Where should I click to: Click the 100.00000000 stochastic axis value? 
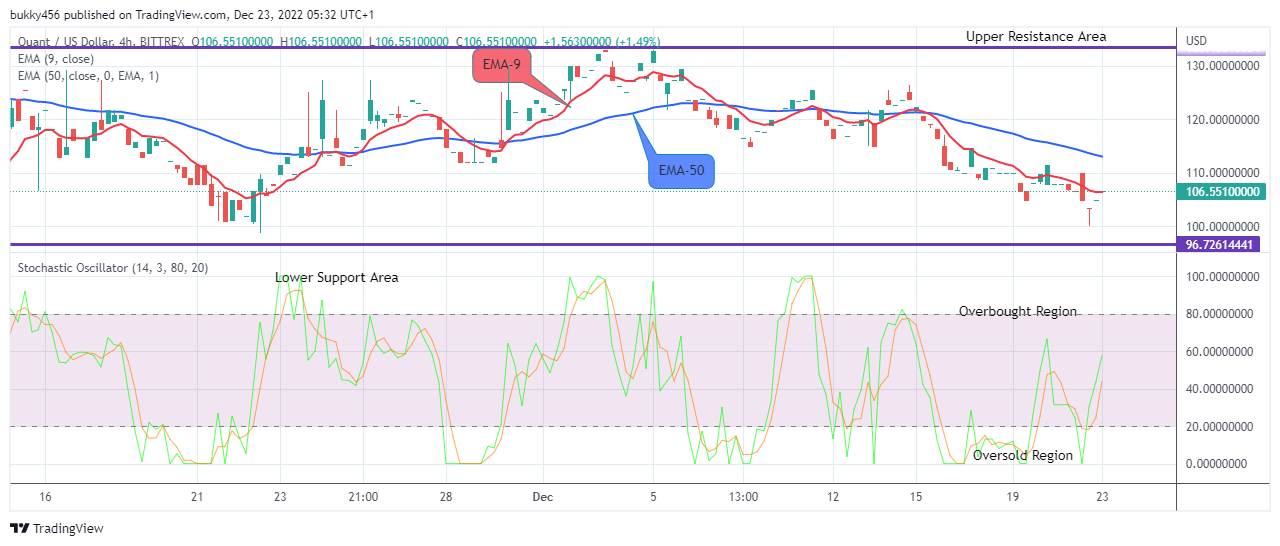click(x=1223, y=276)
